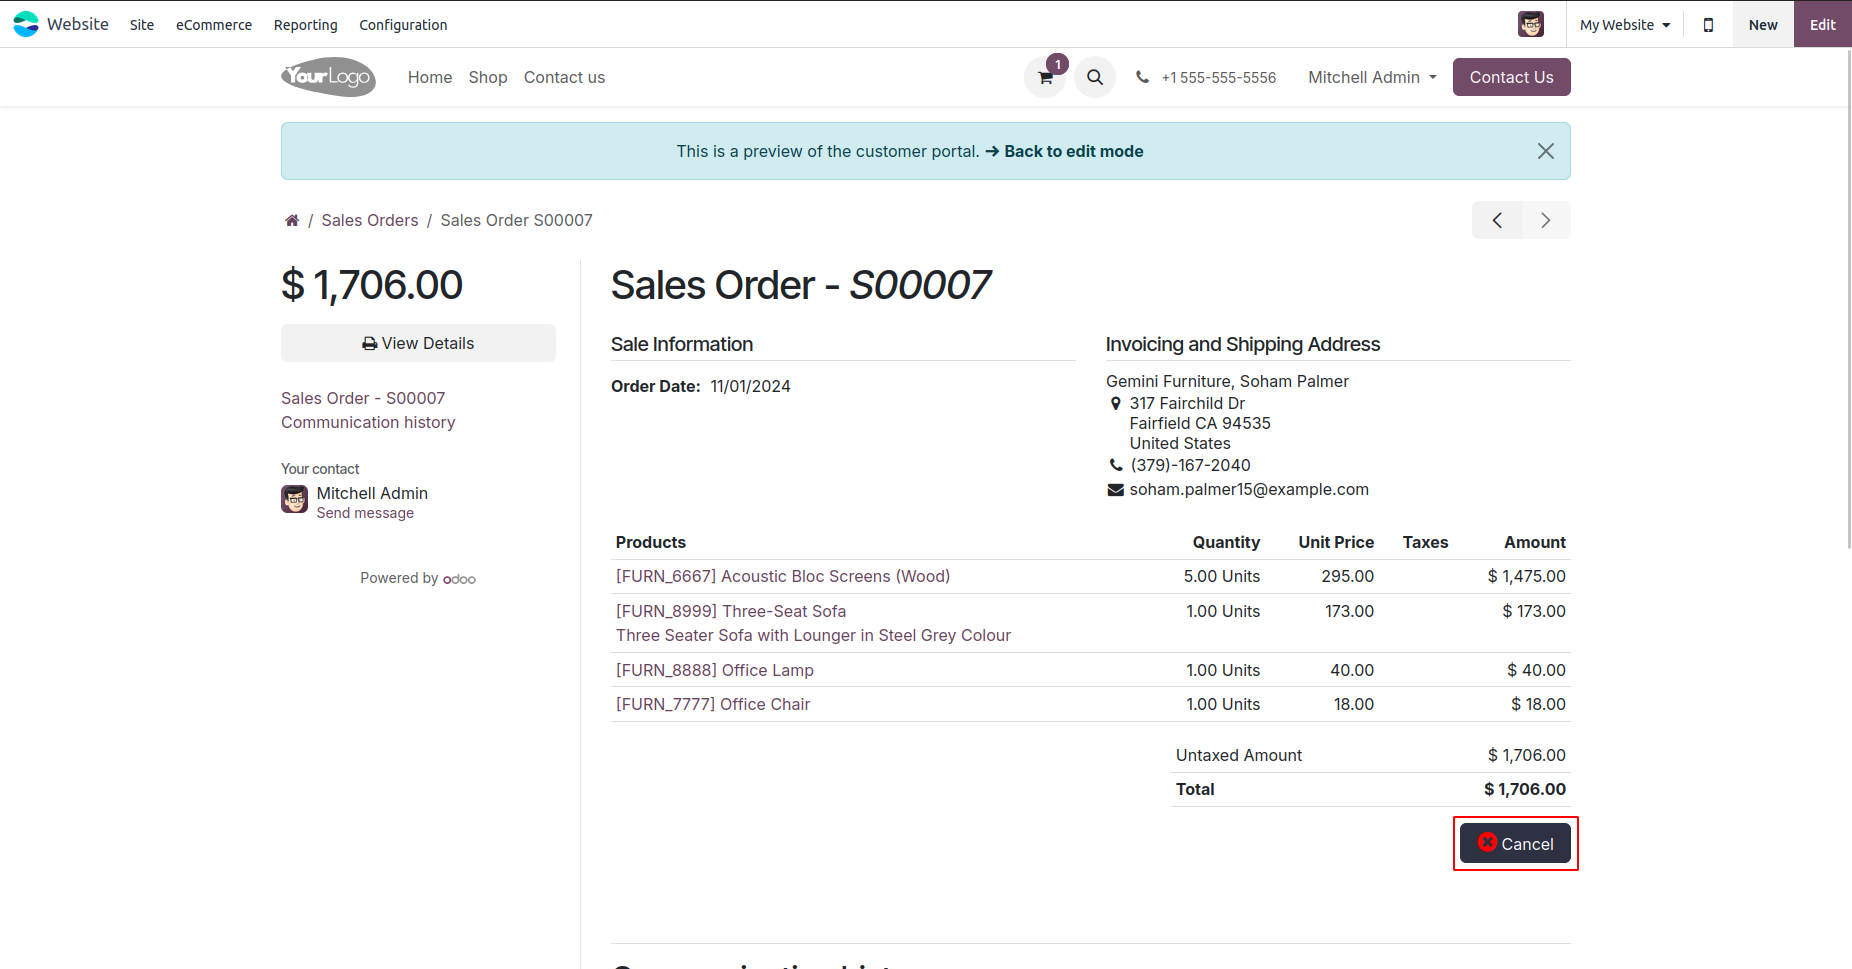Expand the My Website dropdown

point(1625,25)
